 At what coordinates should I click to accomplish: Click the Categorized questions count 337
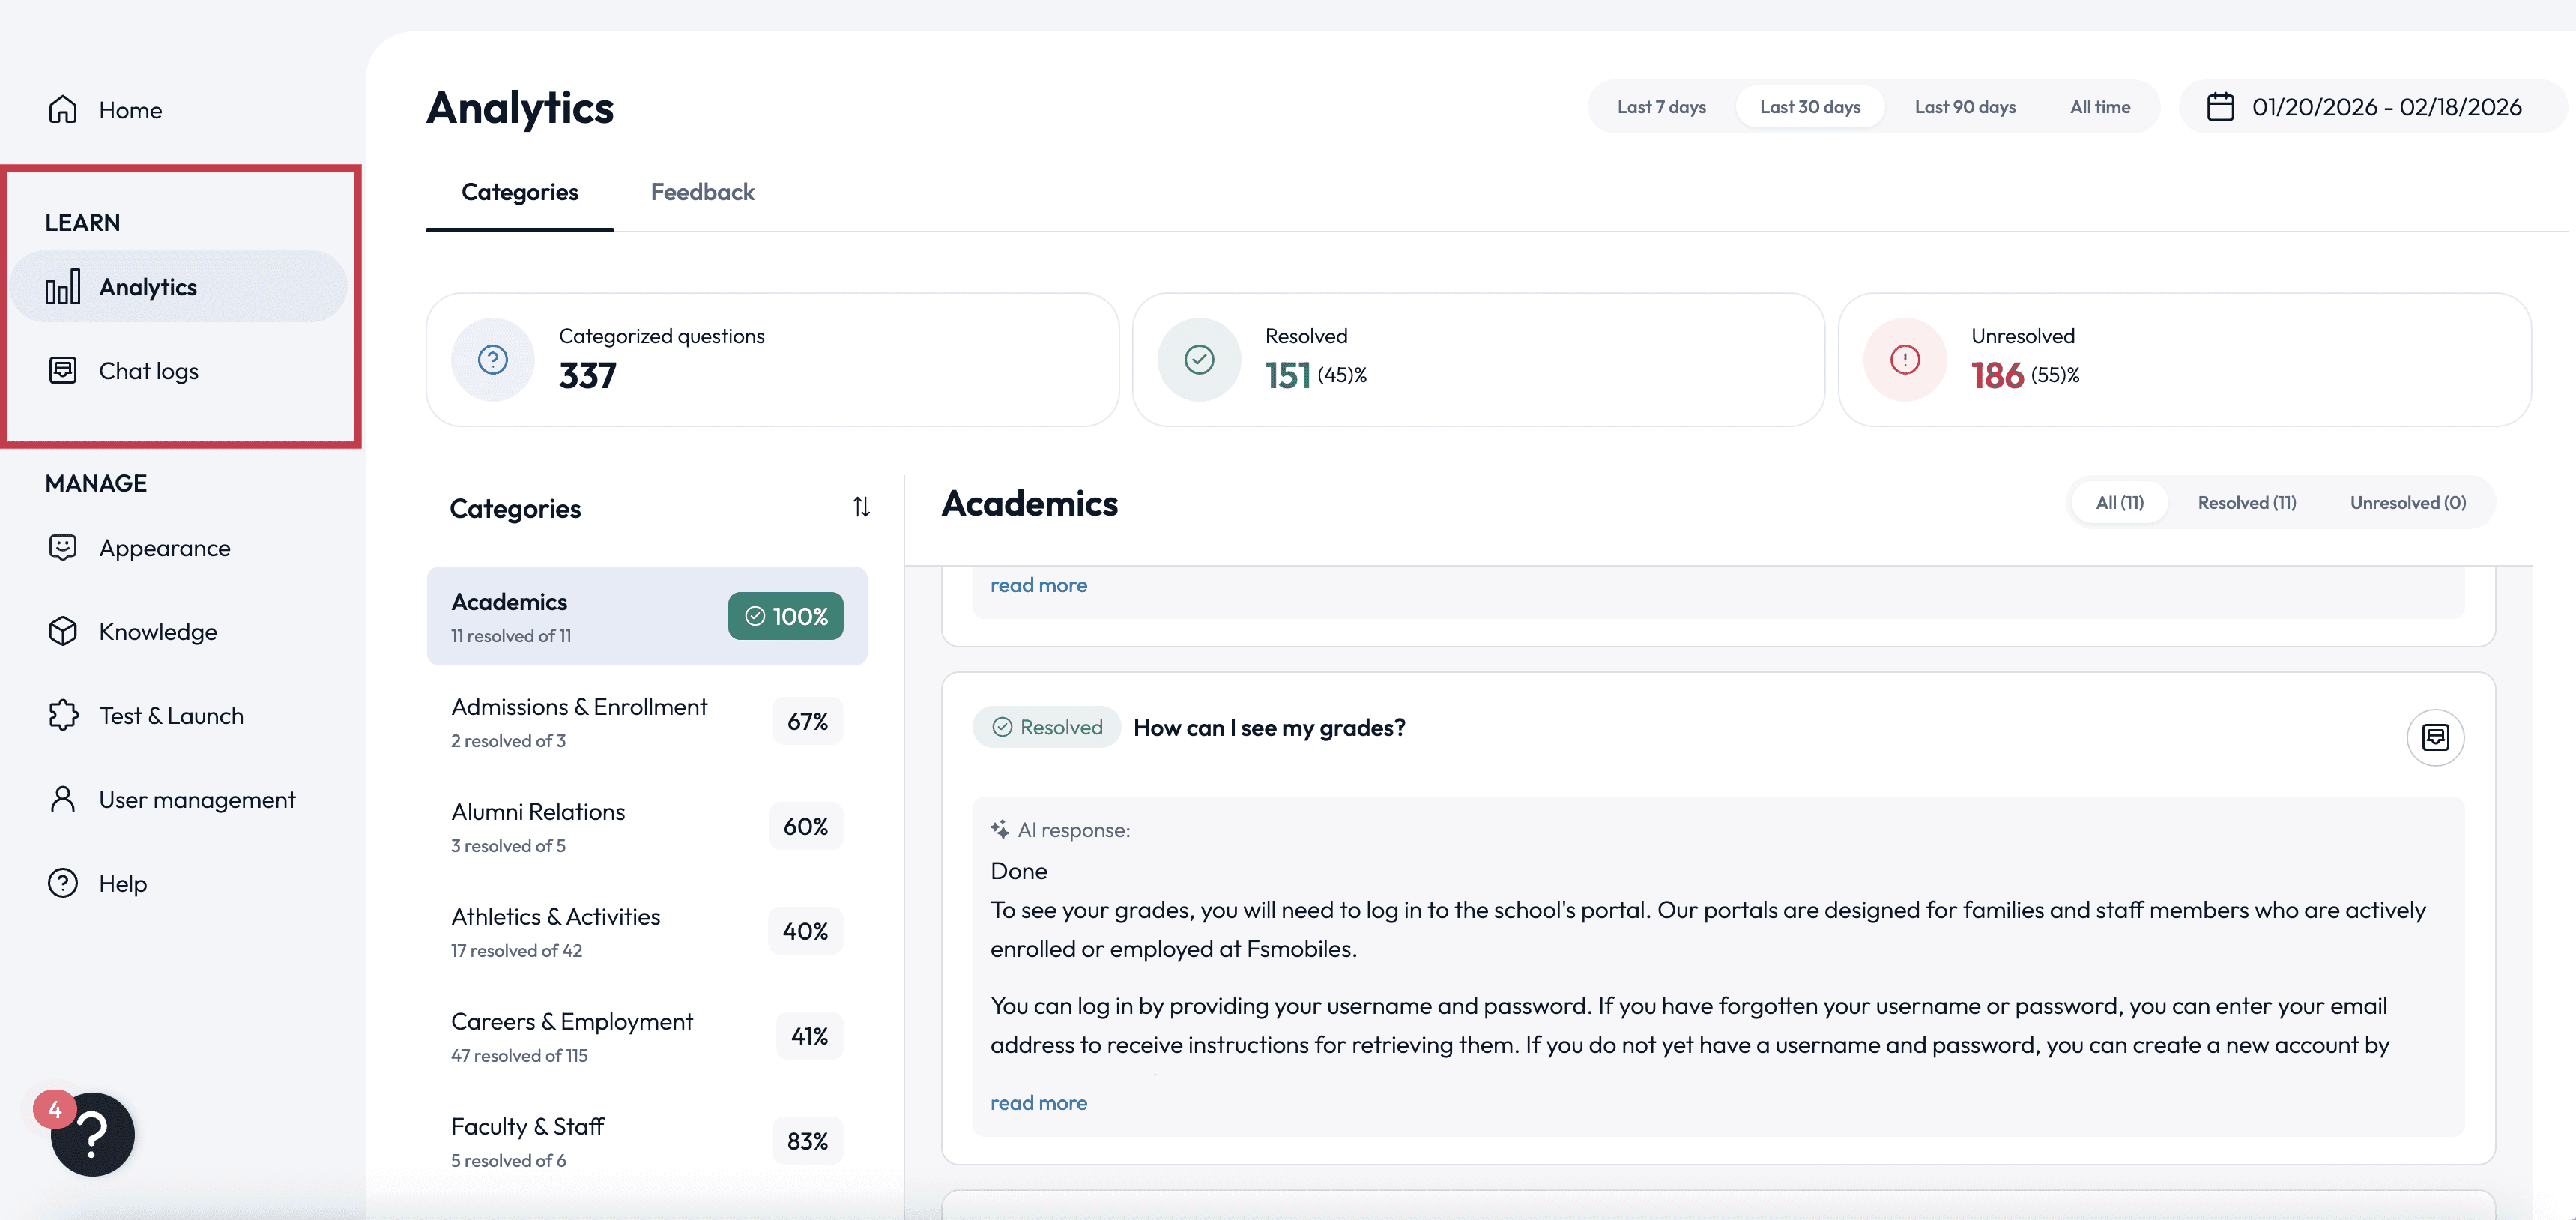[x=587, y=376]
